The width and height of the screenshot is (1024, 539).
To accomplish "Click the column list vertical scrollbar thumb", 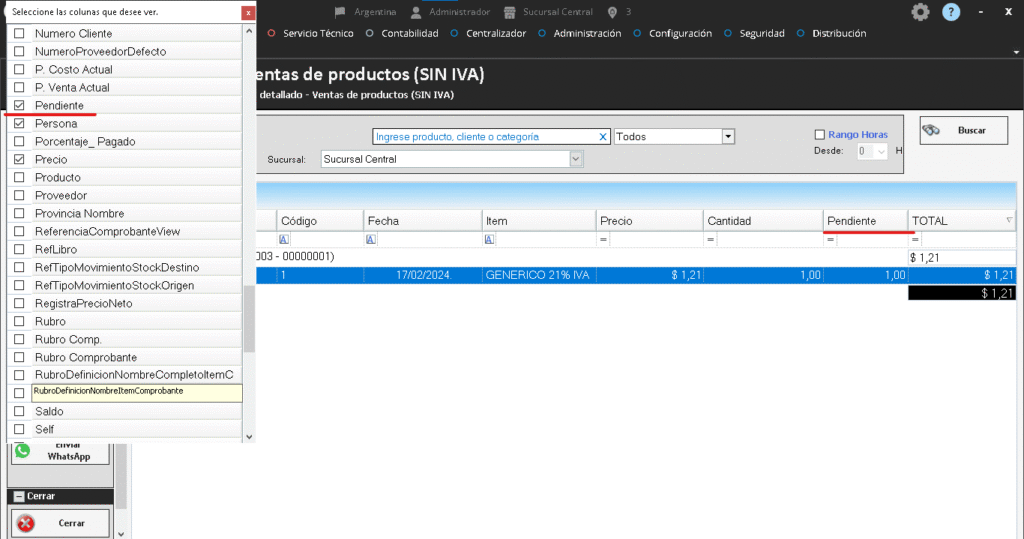I will [x=249, y=318].
